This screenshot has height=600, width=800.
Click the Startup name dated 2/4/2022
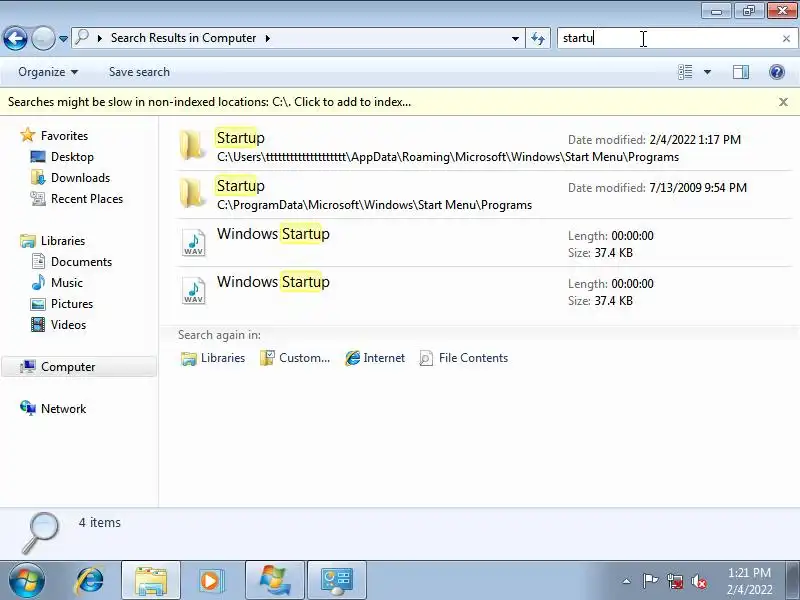[241, 138]
